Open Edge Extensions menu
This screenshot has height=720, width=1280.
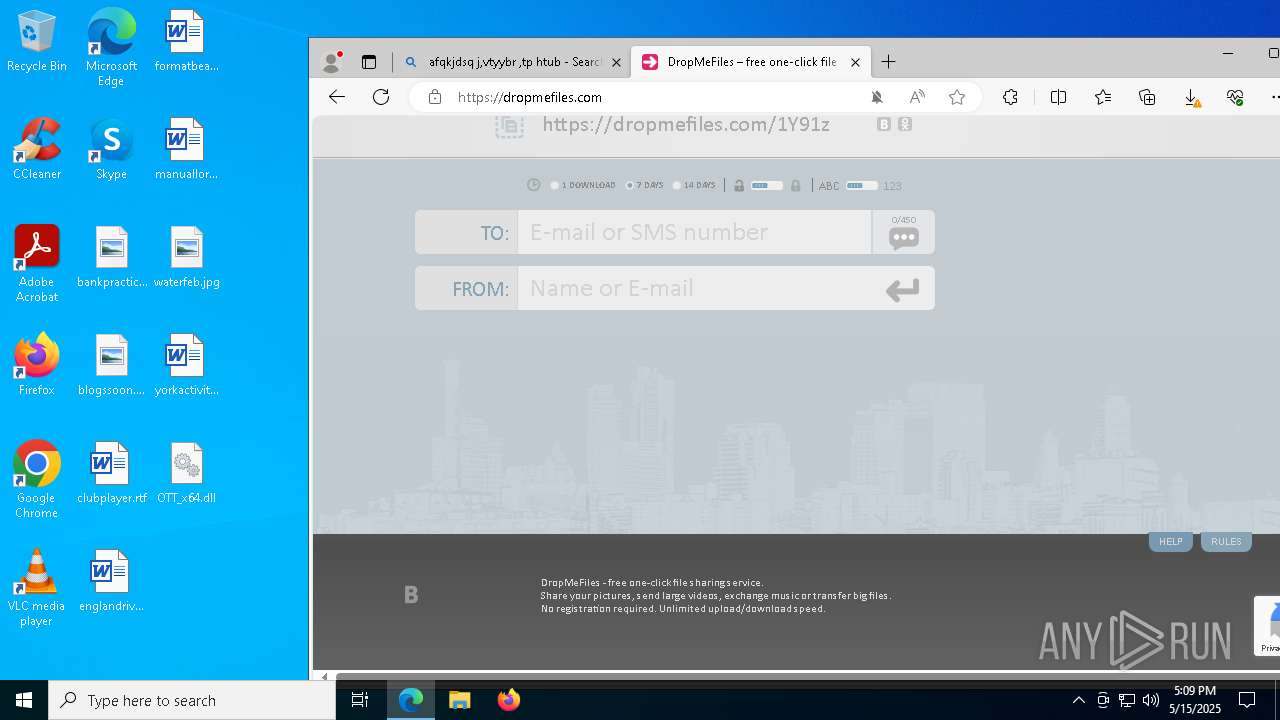(1010, 97)
